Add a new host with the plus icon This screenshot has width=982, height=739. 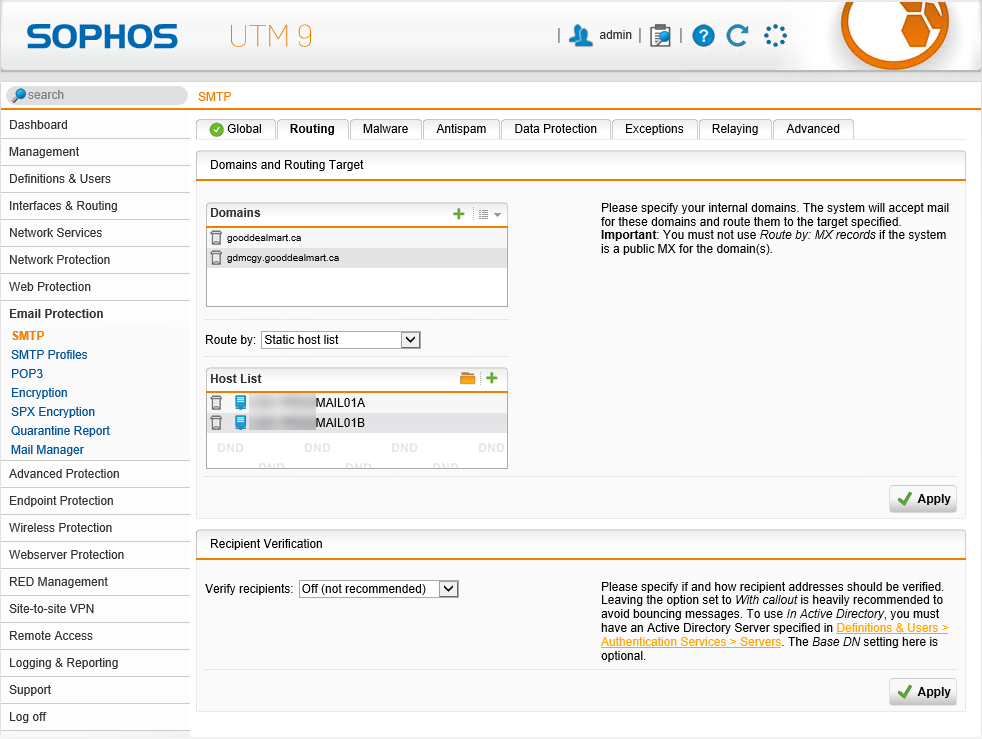(492, 378)
